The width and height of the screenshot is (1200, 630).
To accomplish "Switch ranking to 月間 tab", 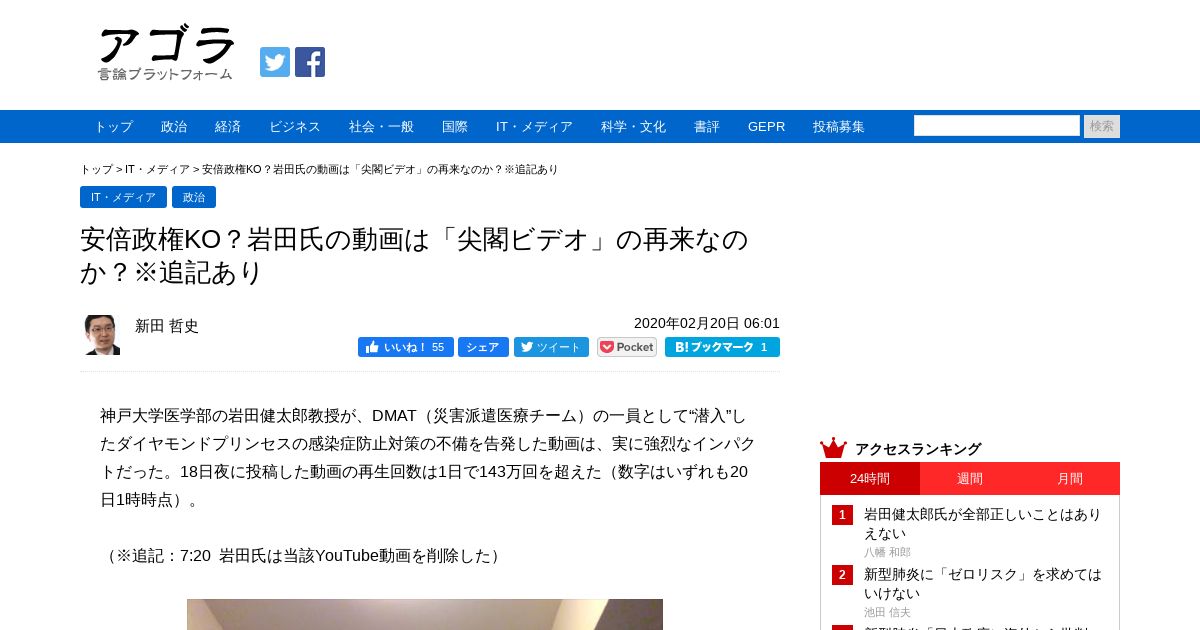I will [1070, 478].
